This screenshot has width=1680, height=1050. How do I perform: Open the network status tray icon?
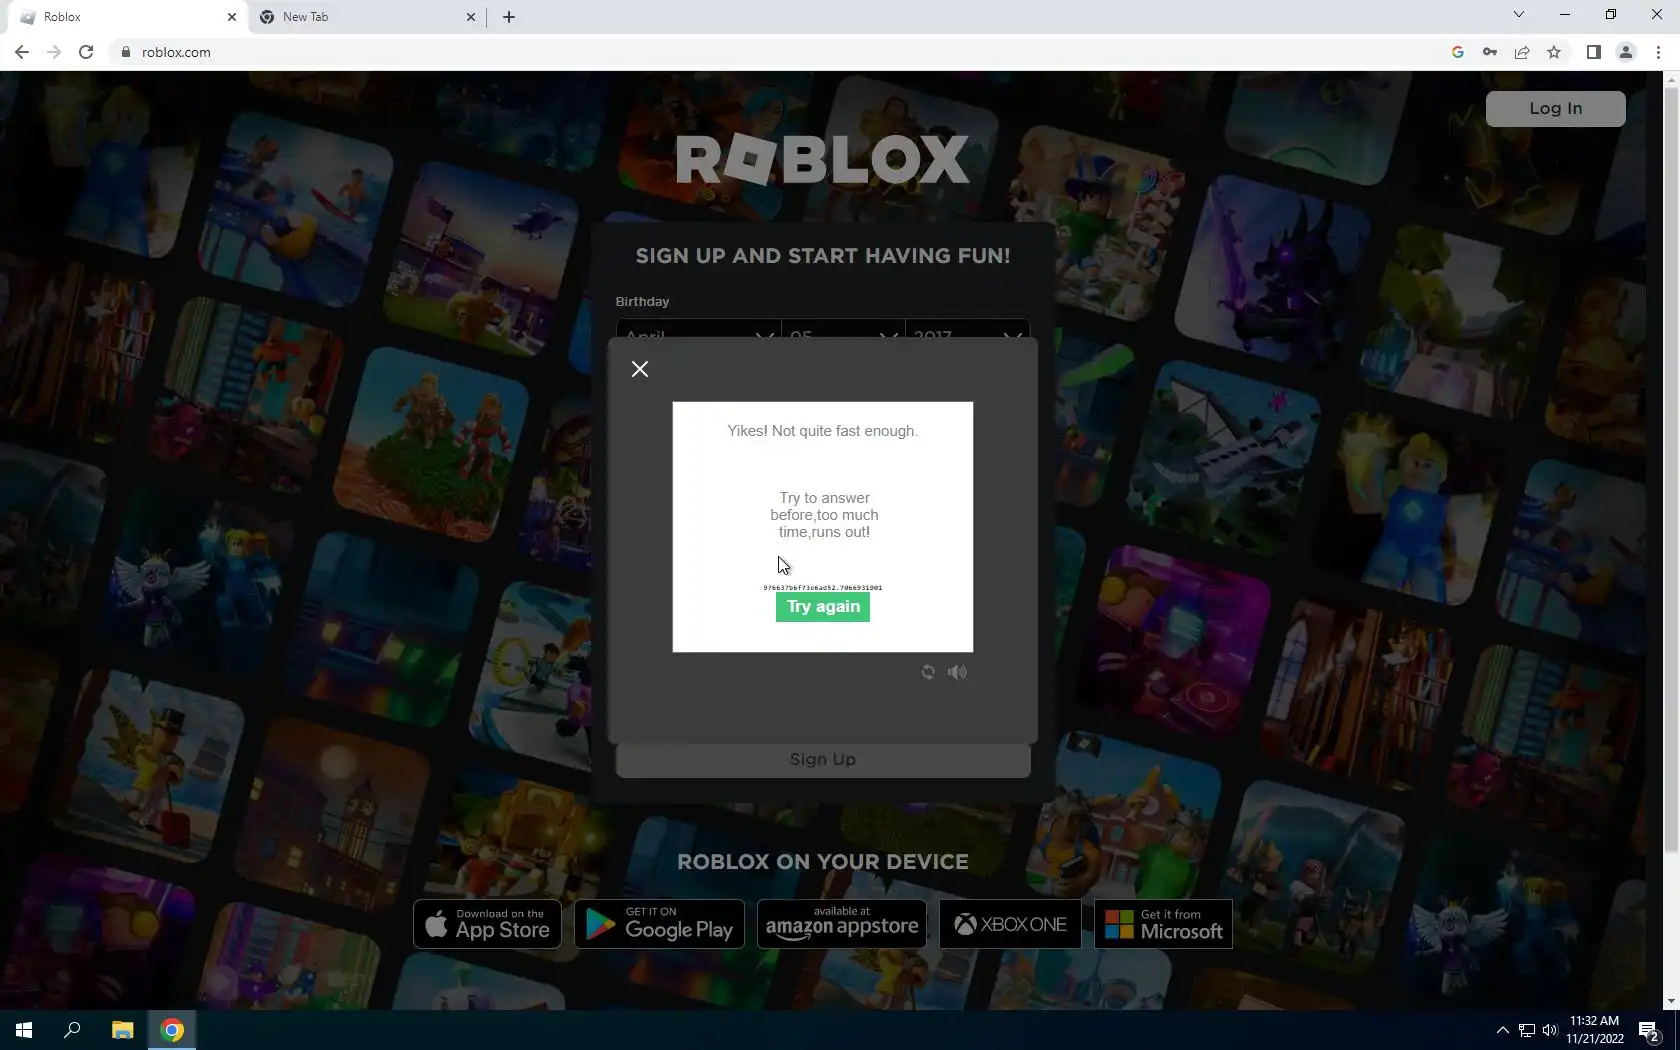coord(1527,1030)
